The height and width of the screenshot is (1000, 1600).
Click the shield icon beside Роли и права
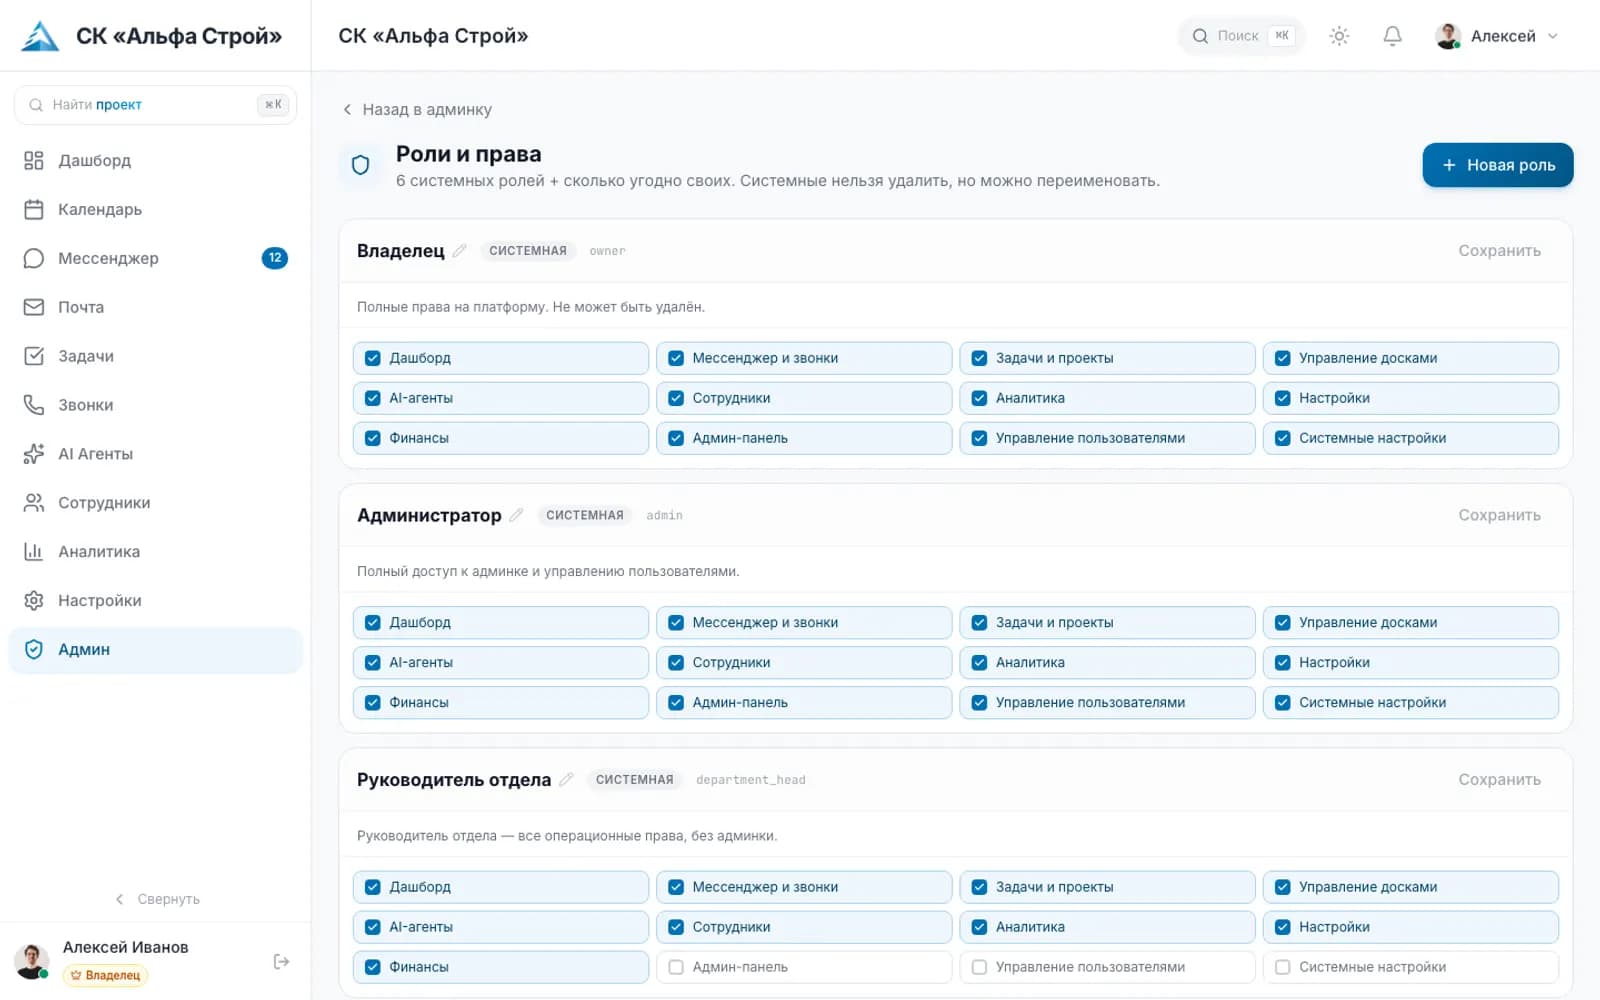(361, 165)
